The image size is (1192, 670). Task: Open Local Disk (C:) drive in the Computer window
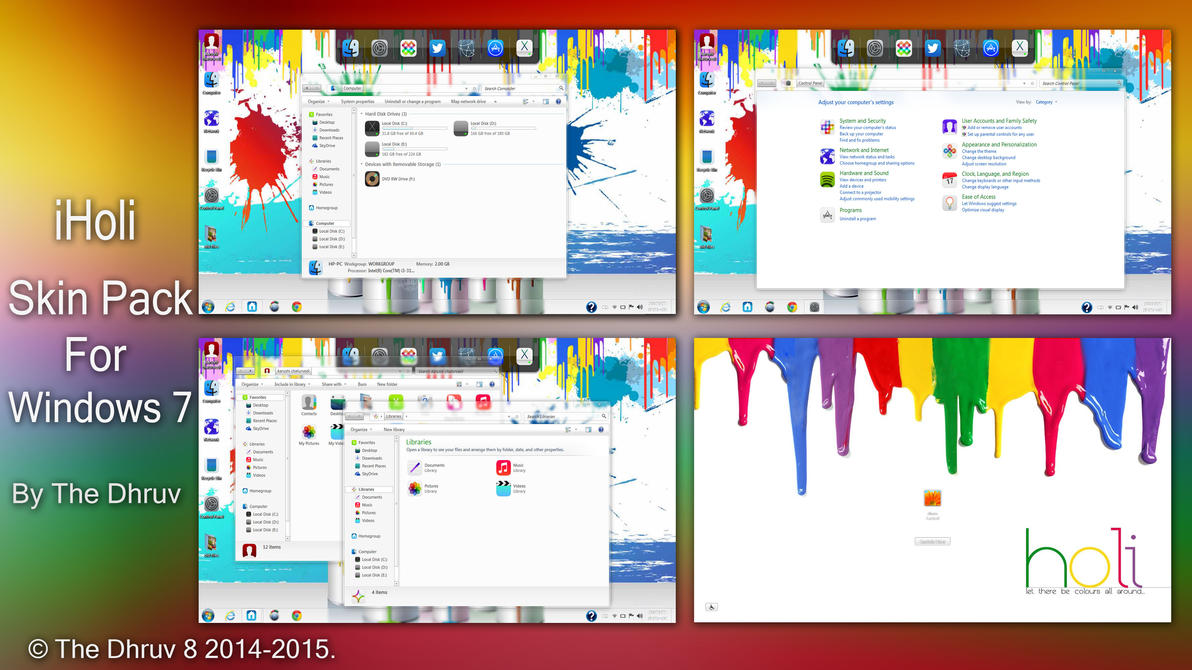(x=373, y=127)
